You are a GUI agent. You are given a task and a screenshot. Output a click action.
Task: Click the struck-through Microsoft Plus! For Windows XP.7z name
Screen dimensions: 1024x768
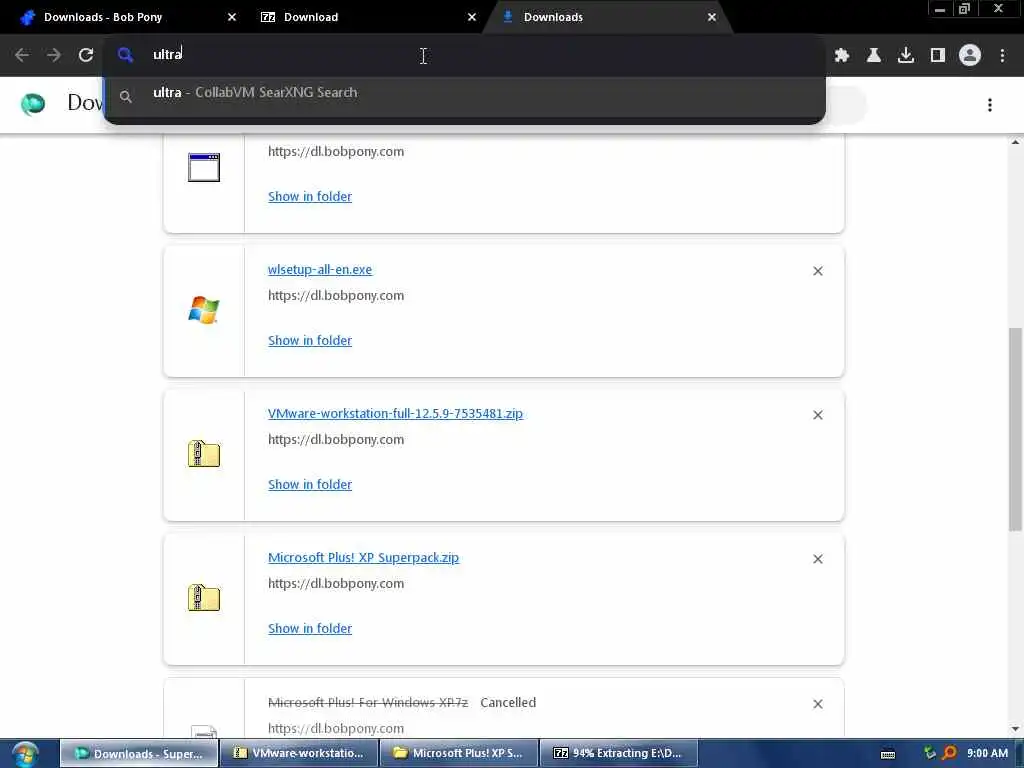(368, 703)
